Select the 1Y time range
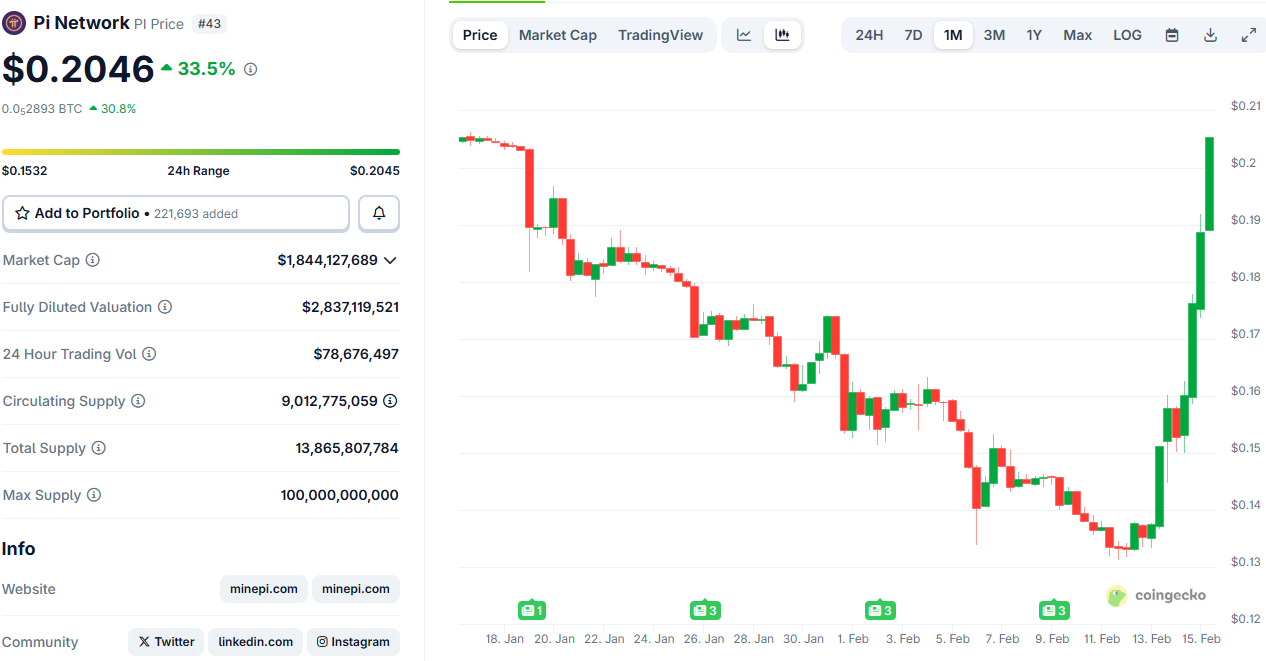 coord(1034,34)
